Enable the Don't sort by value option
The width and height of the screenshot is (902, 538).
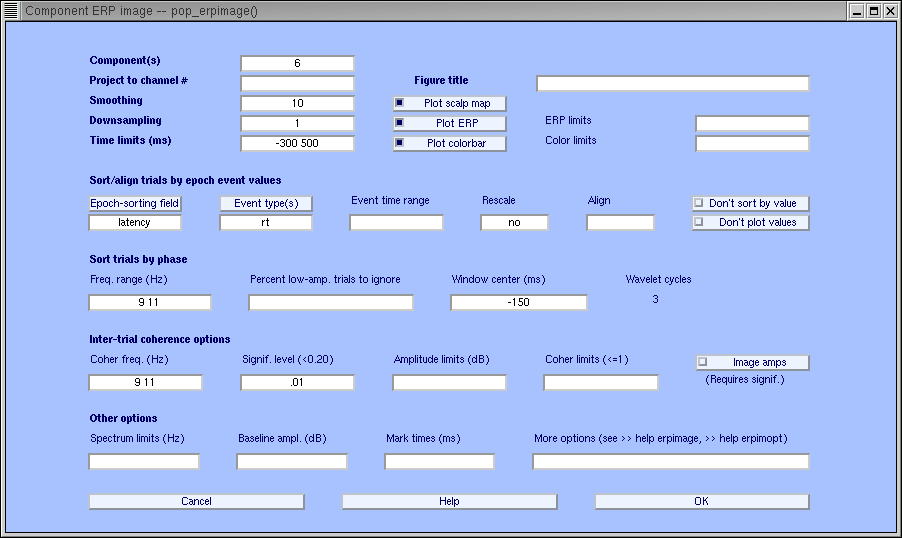coord(700,203)
